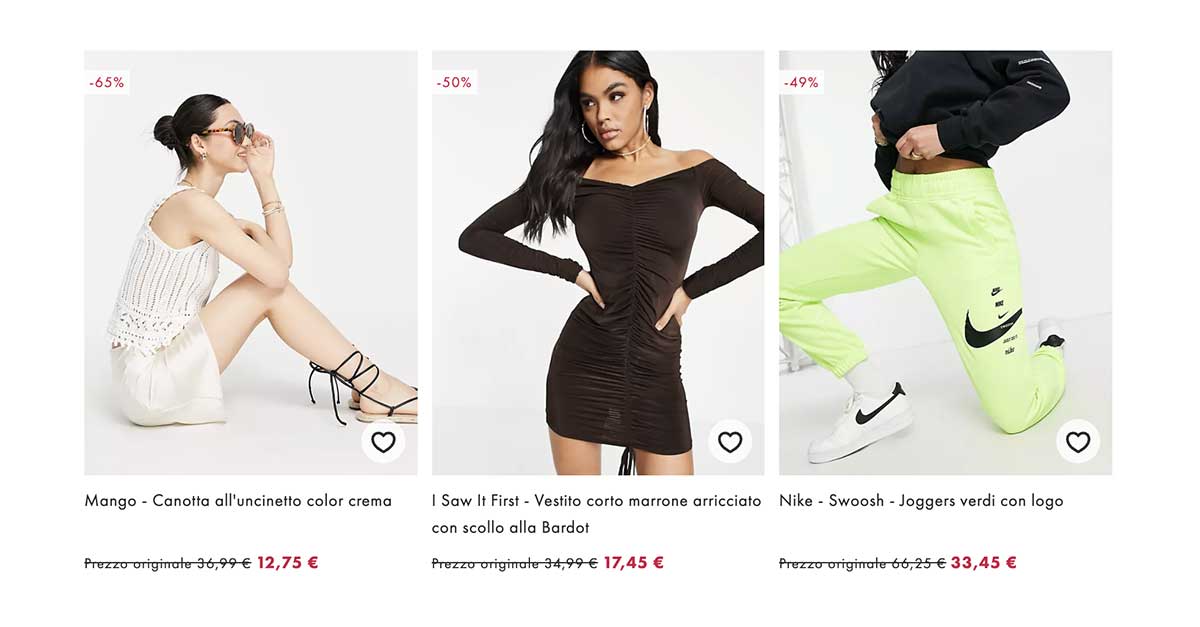Click the sale price 12,75 €

point(288,562)
